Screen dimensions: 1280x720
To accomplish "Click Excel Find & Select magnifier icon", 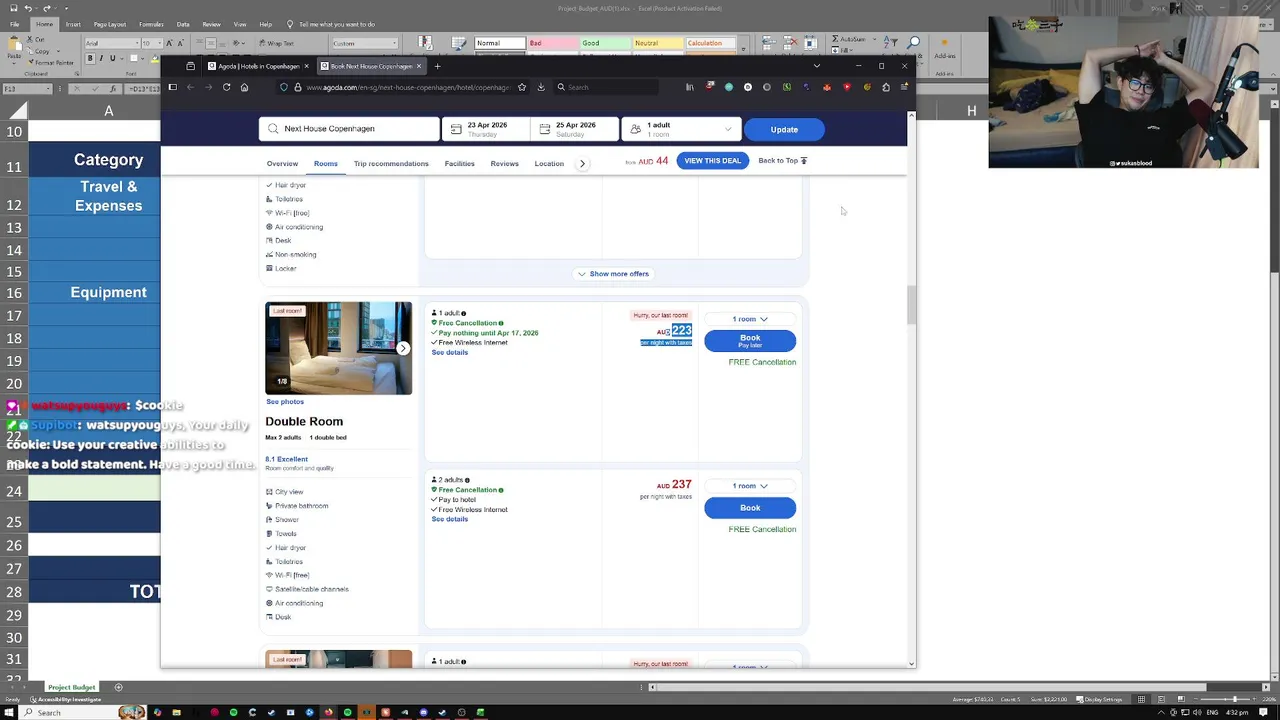I will coord(914,43).
